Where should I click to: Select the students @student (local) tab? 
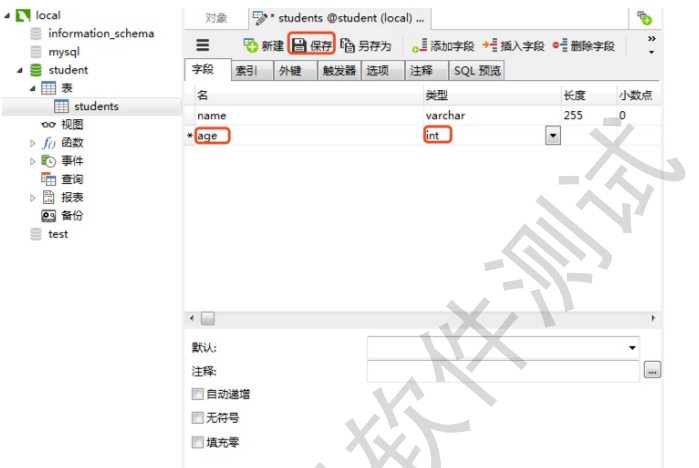(x=339, y=18)
